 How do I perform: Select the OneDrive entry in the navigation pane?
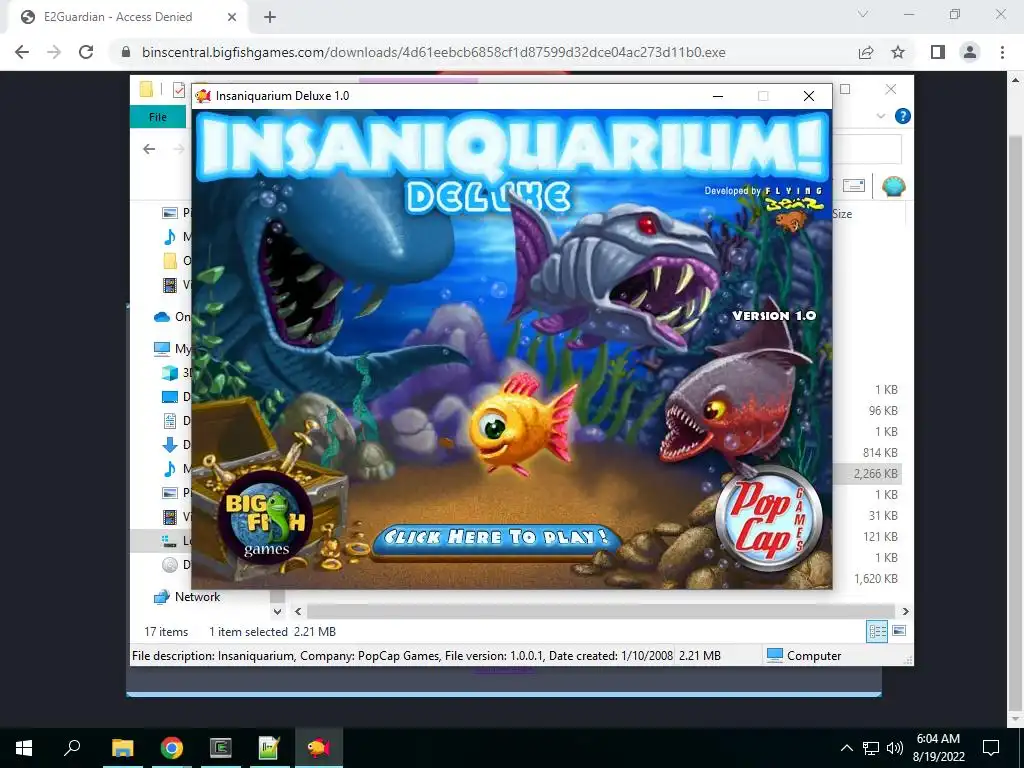click(x=172, y=317)
